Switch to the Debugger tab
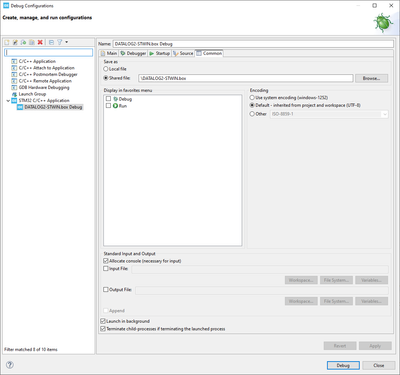Screen dimensions: 400x375 [133, 53]
